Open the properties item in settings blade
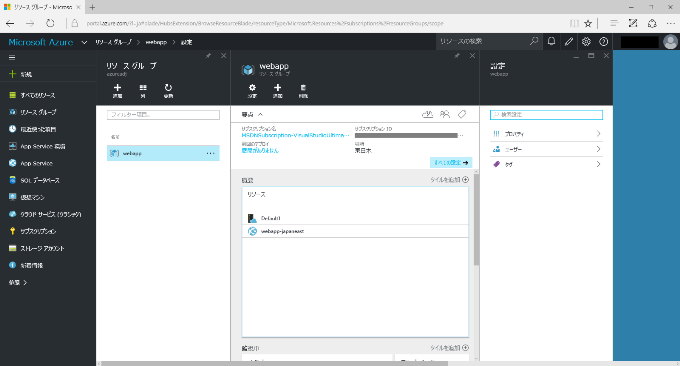 click(546, 134)
